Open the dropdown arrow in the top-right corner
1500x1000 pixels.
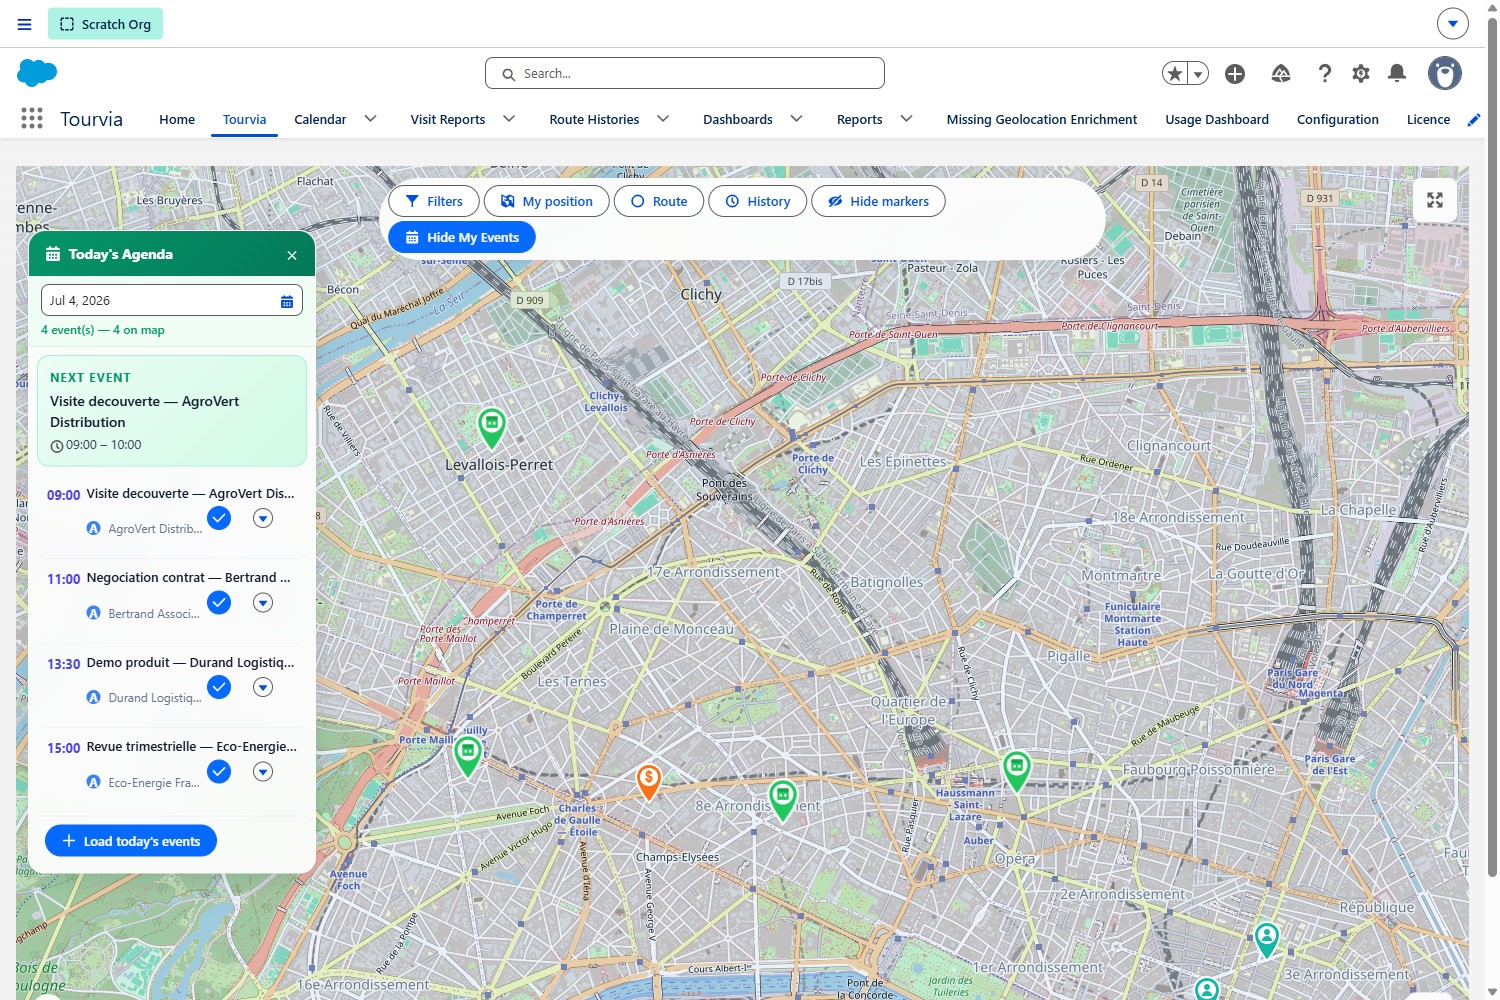(1453, 23)
